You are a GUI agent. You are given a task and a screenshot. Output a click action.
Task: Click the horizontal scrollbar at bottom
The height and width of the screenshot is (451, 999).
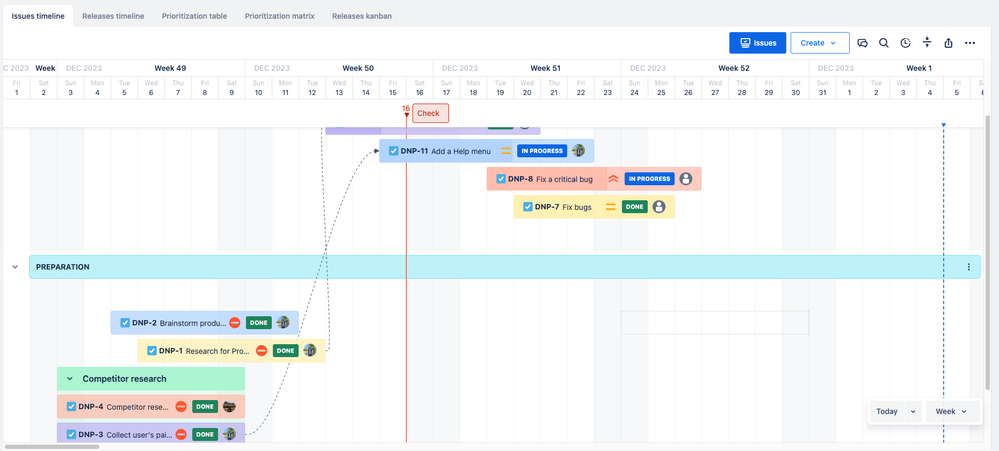tap(52, 447)
